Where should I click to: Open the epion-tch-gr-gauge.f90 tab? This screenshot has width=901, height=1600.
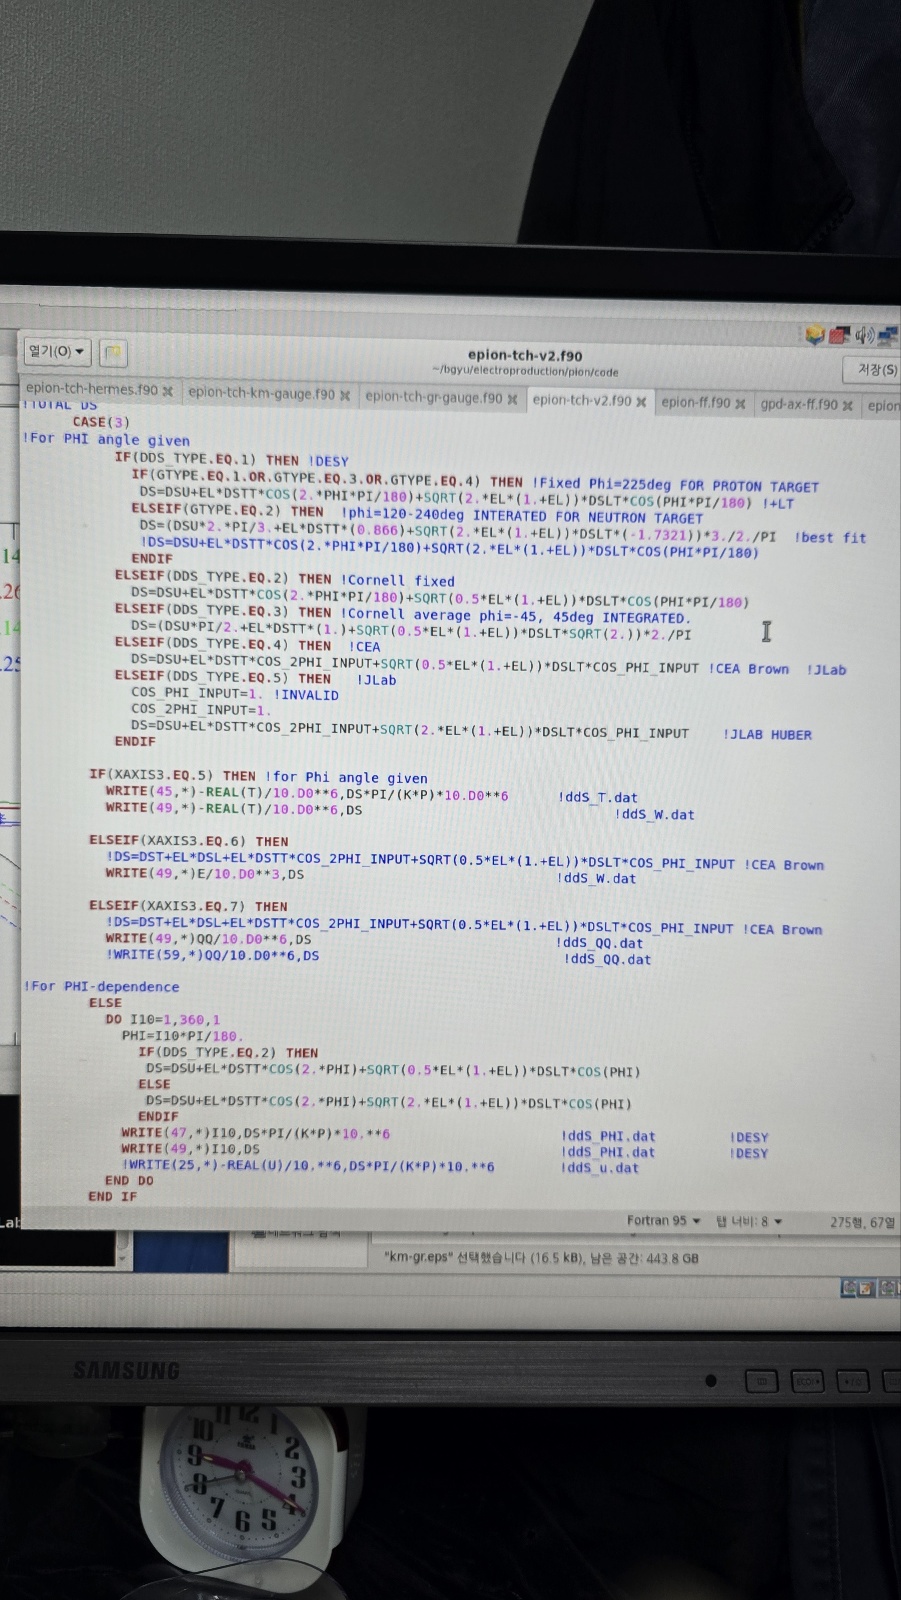click(433, 397)
